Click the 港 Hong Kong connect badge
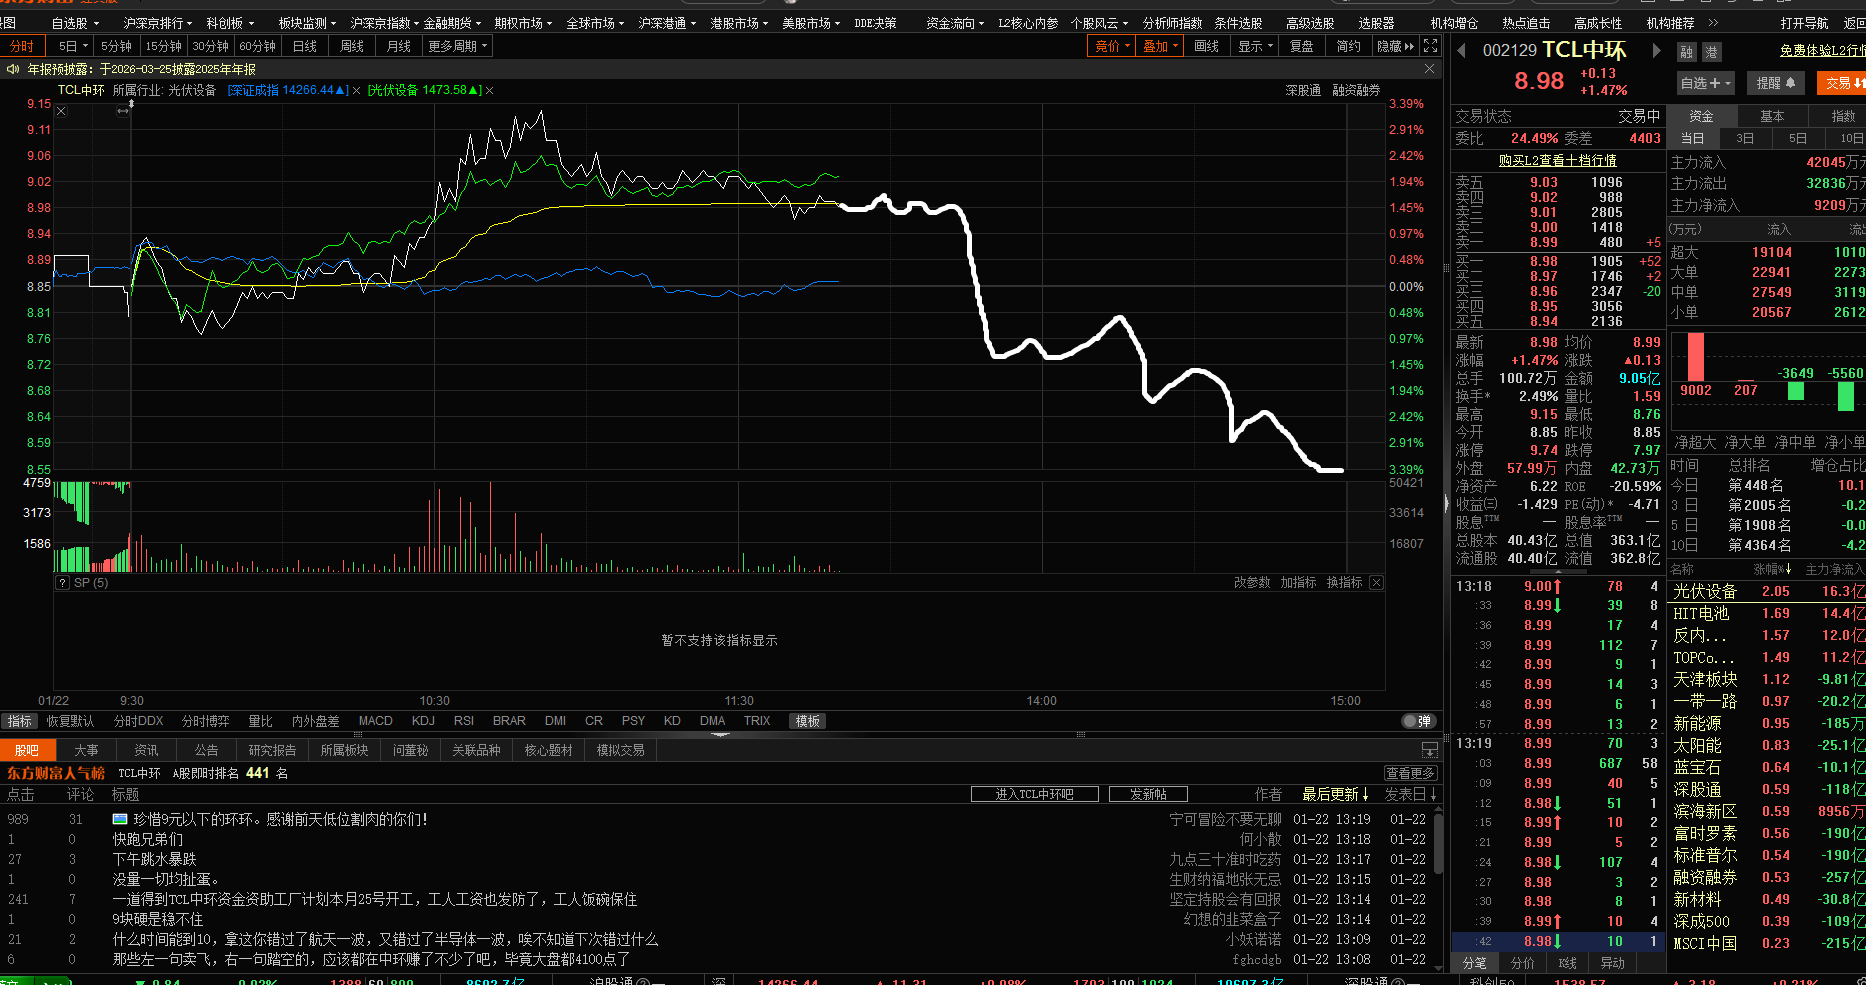 tap(1711, 52)
